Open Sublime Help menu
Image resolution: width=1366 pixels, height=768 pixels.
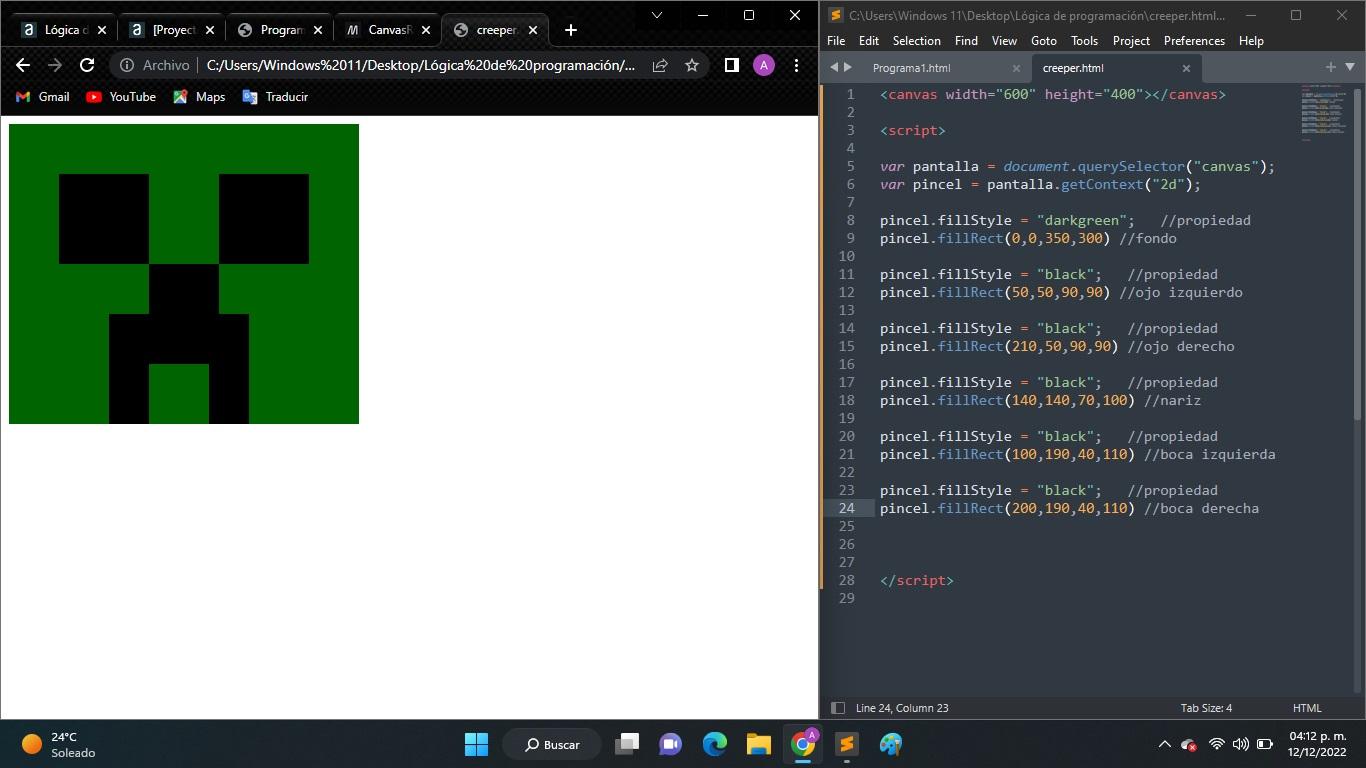(x=1251, y=41)
